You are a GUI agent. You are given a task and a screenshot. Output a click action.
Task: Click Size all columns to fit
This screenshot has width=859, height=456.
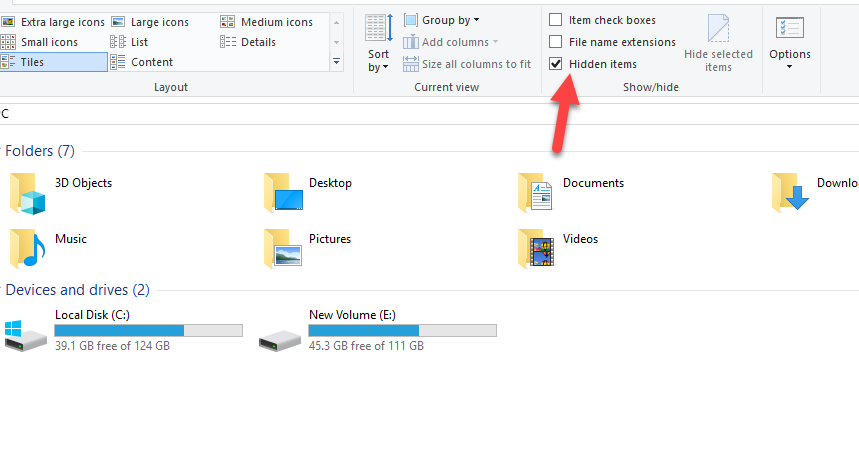467,64
